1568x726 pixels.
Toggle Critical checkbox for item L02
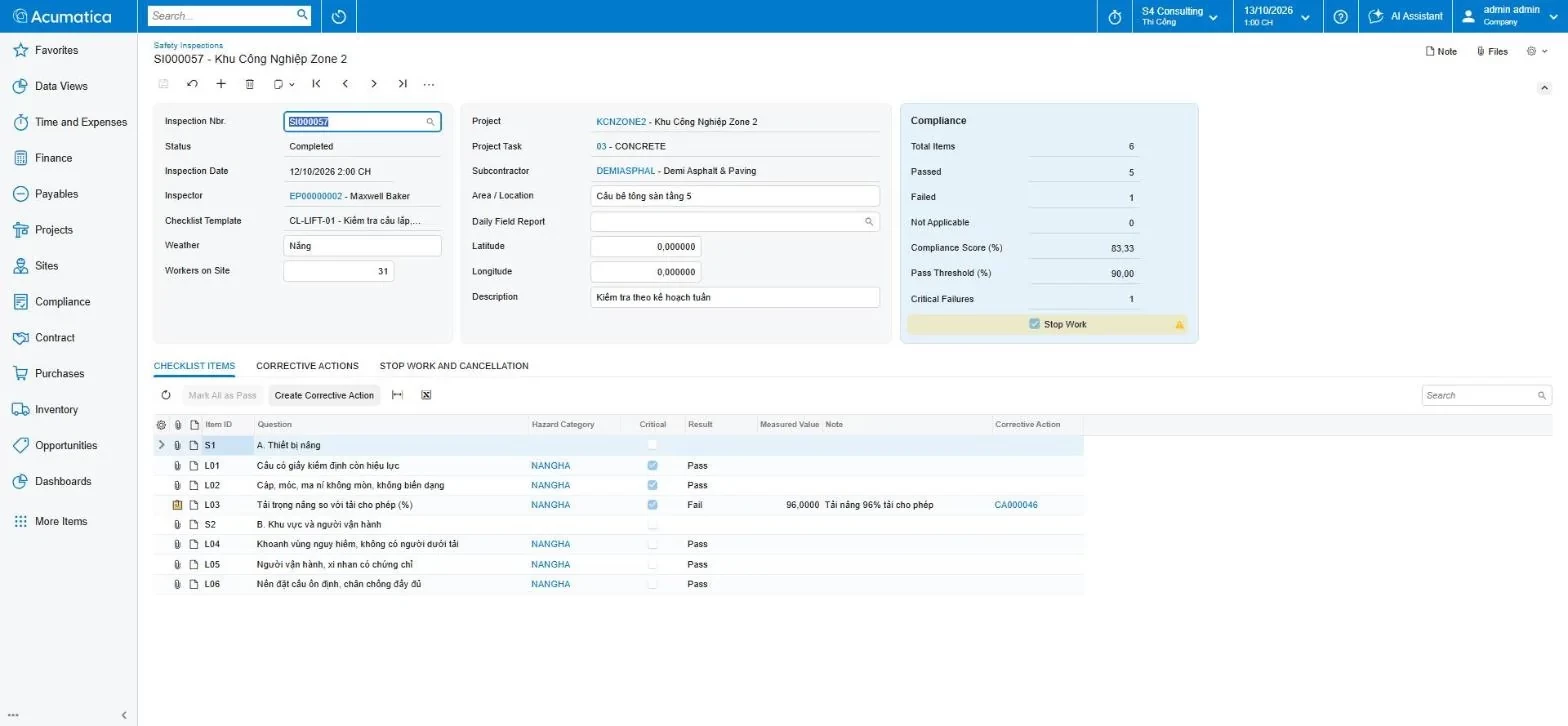point(652,485)
